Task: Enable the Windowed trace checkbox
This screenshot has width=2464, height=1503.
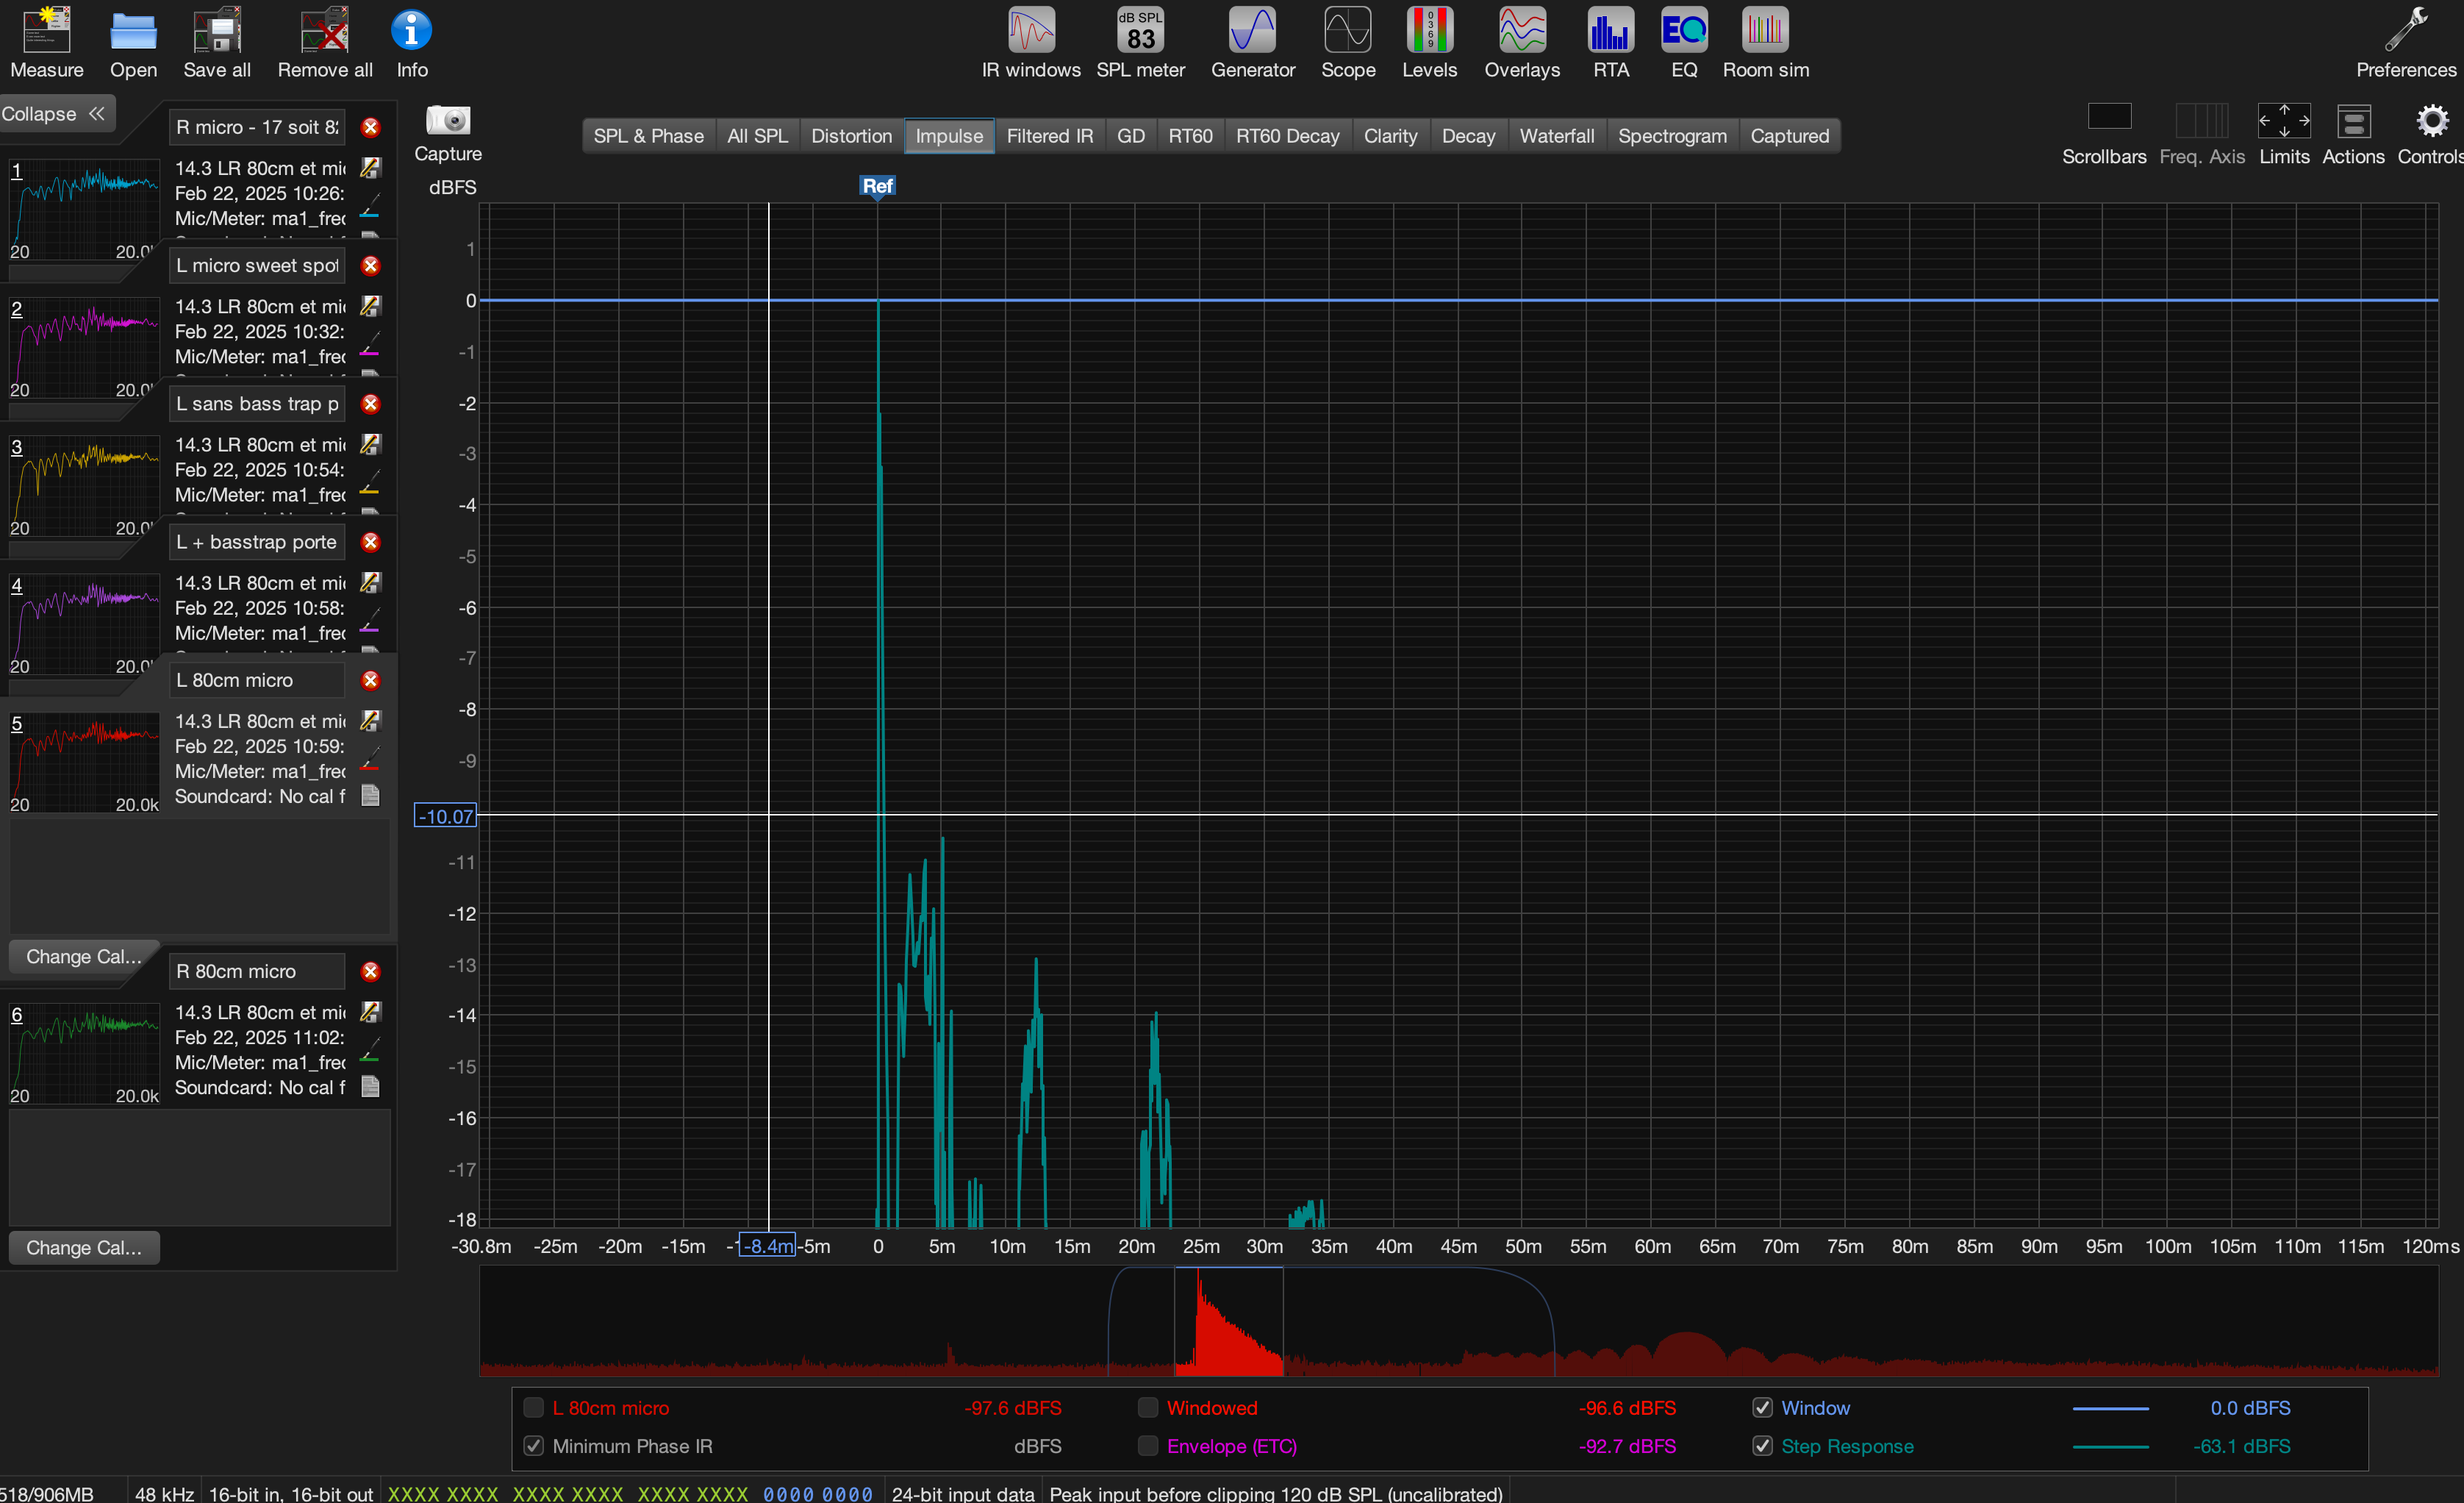Action: tap(1148, 1408)
